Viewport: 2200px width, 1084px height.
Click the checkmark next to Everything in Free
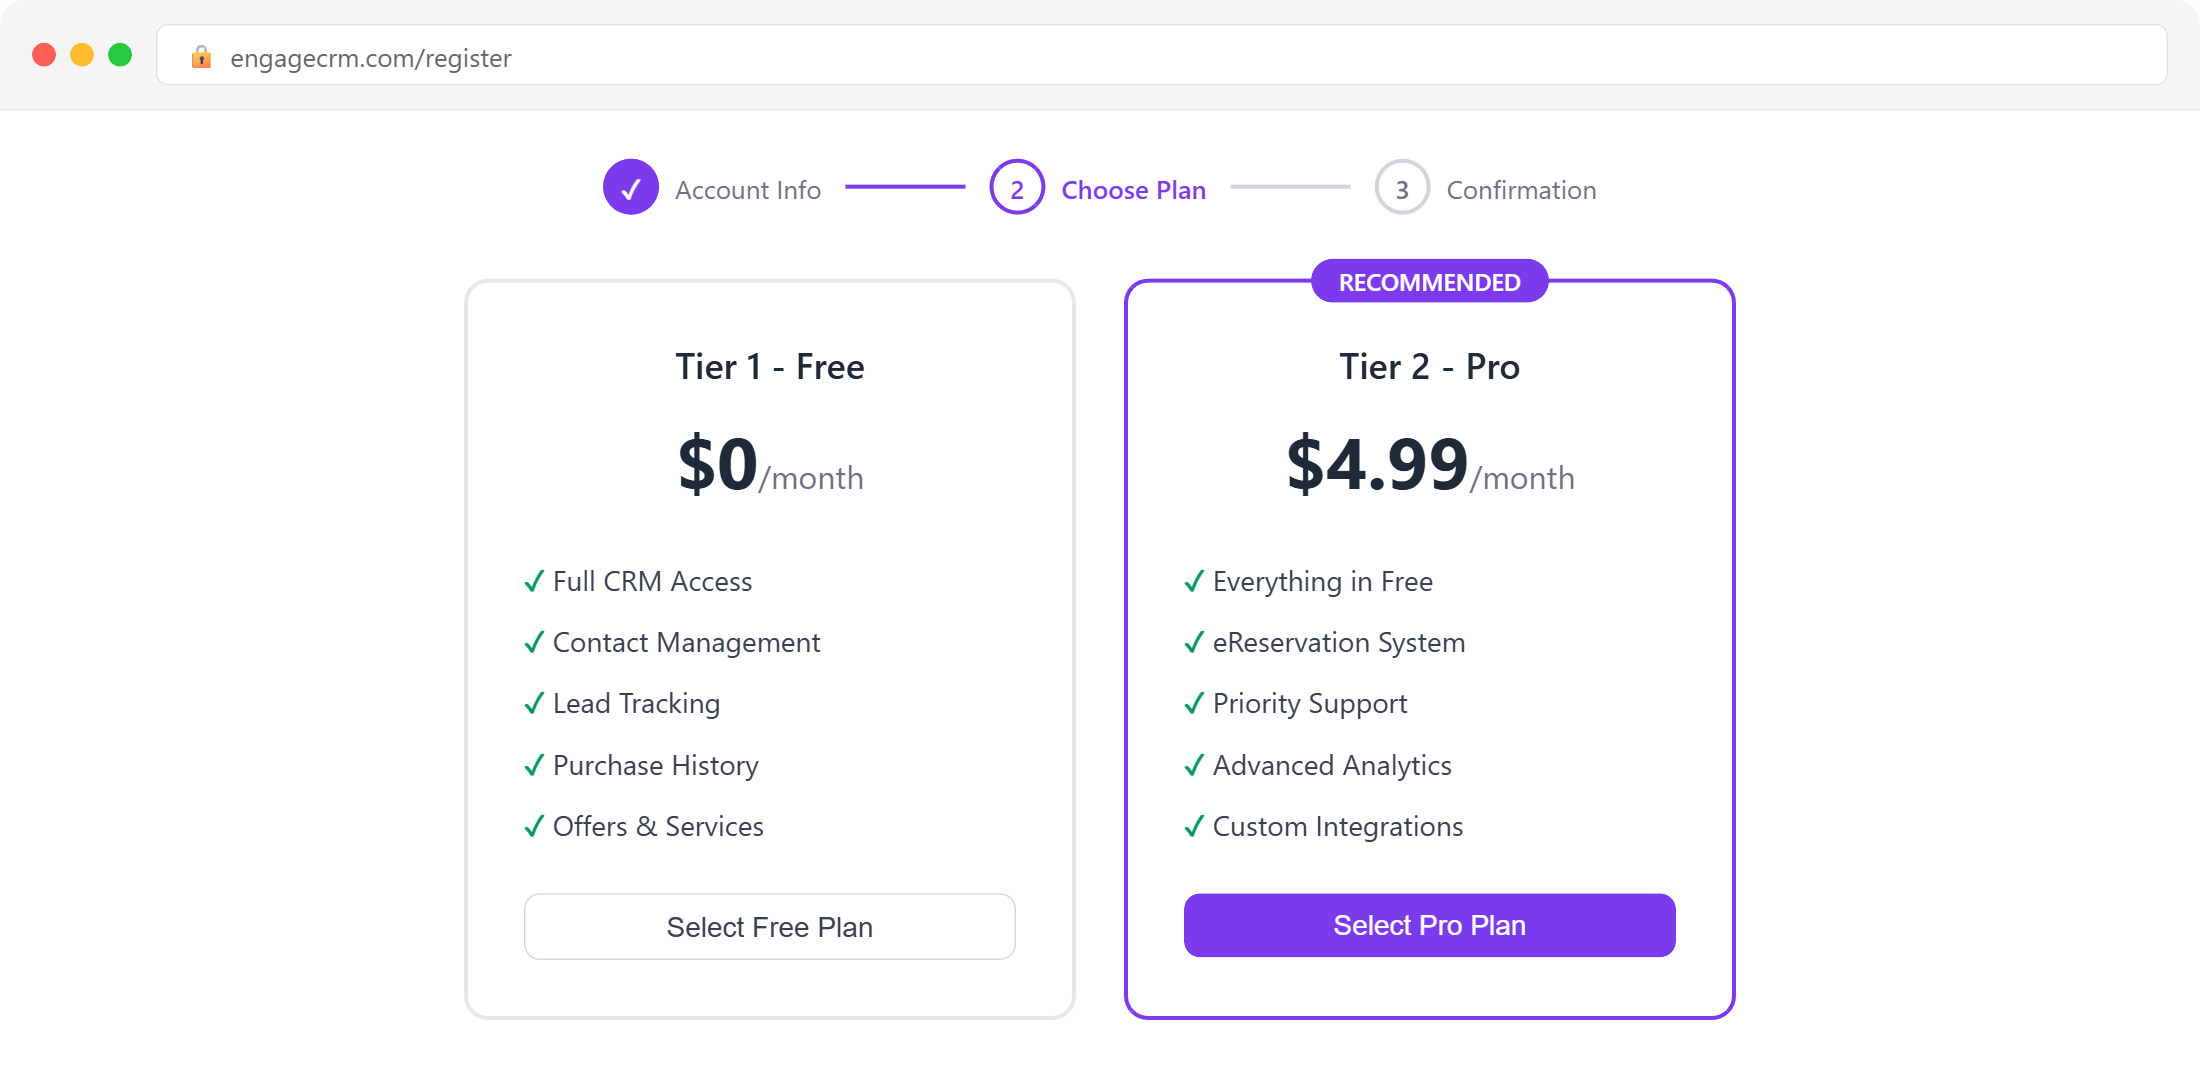[1193, 582]
